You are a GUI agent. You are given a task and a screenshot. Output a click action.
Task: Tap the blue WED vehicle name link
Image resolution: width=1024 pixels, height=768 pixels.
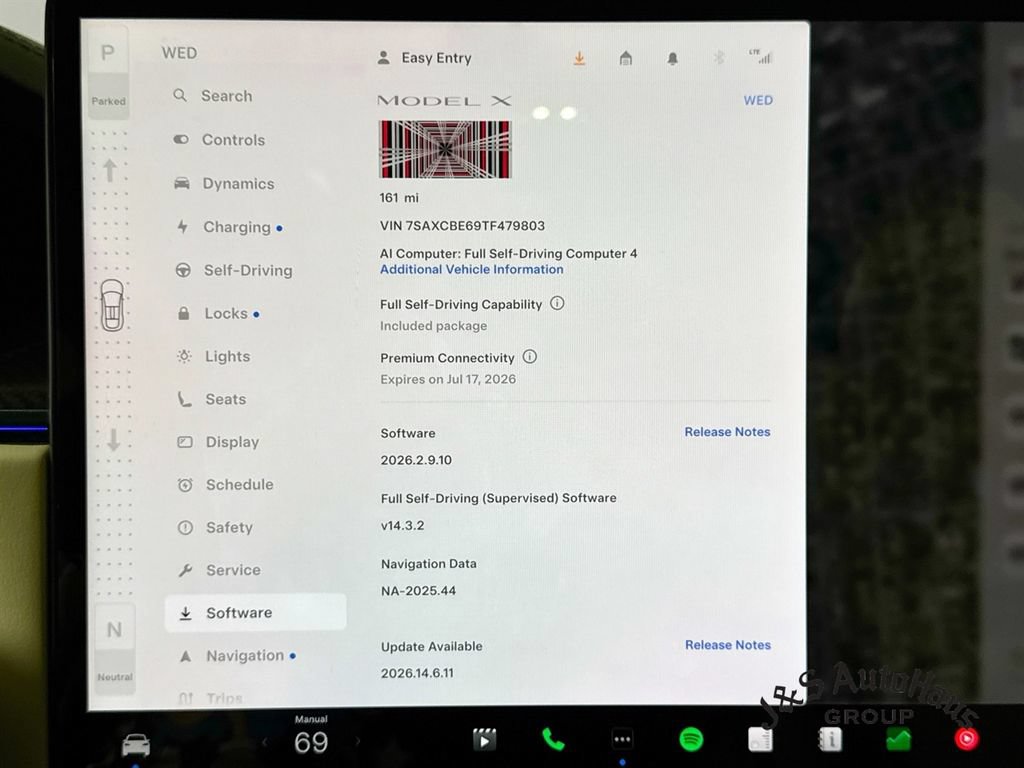click(758, 101)
